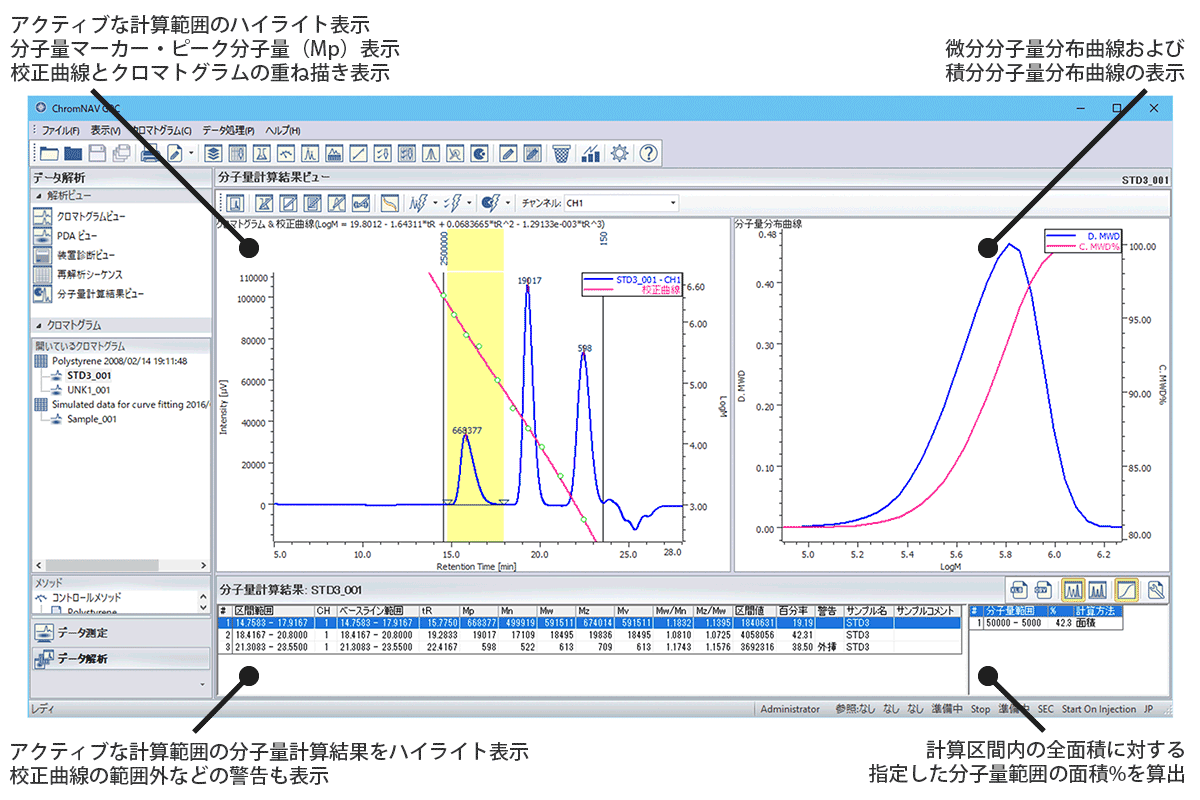Toggle the integral curve display button
Viewport: 1200px width, 800px height.
pyautogui.click(x=1126, y=591)
